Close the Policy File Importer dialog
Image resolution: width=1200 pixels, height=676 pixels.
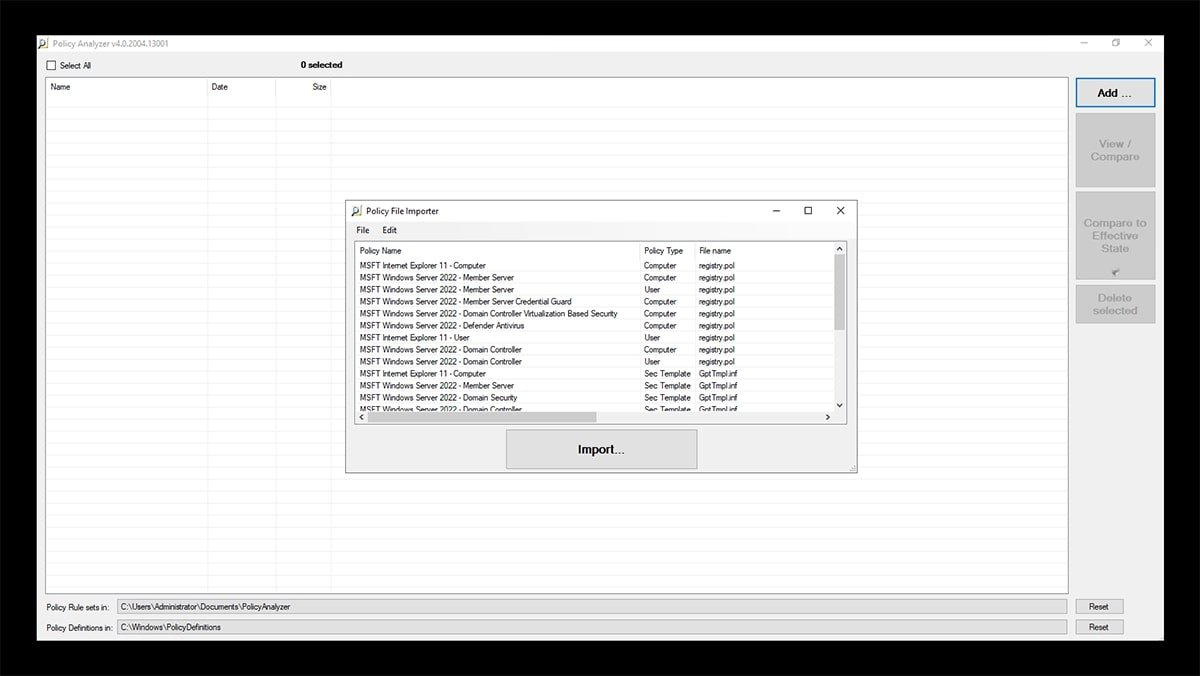[840, 211]
